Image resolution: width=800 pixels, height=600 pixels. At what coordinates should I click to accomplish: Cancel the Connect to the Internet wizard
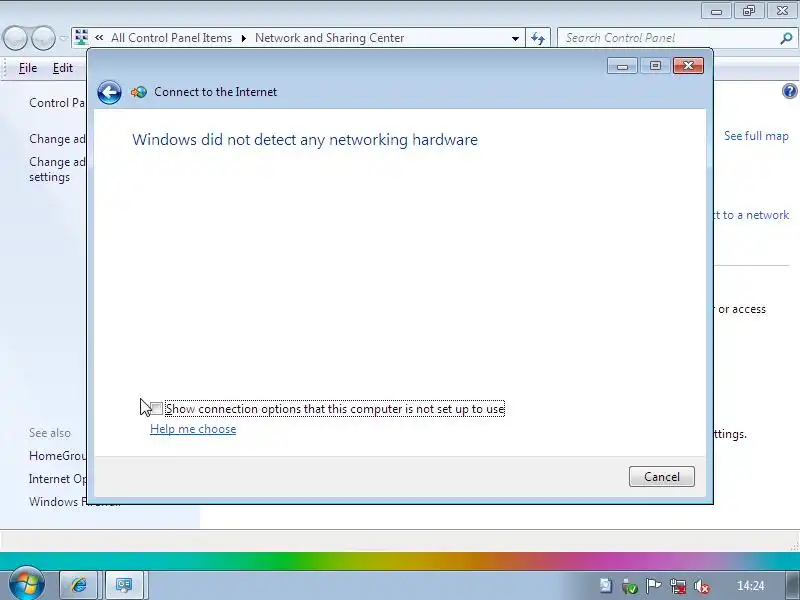(x=662, y=477)
